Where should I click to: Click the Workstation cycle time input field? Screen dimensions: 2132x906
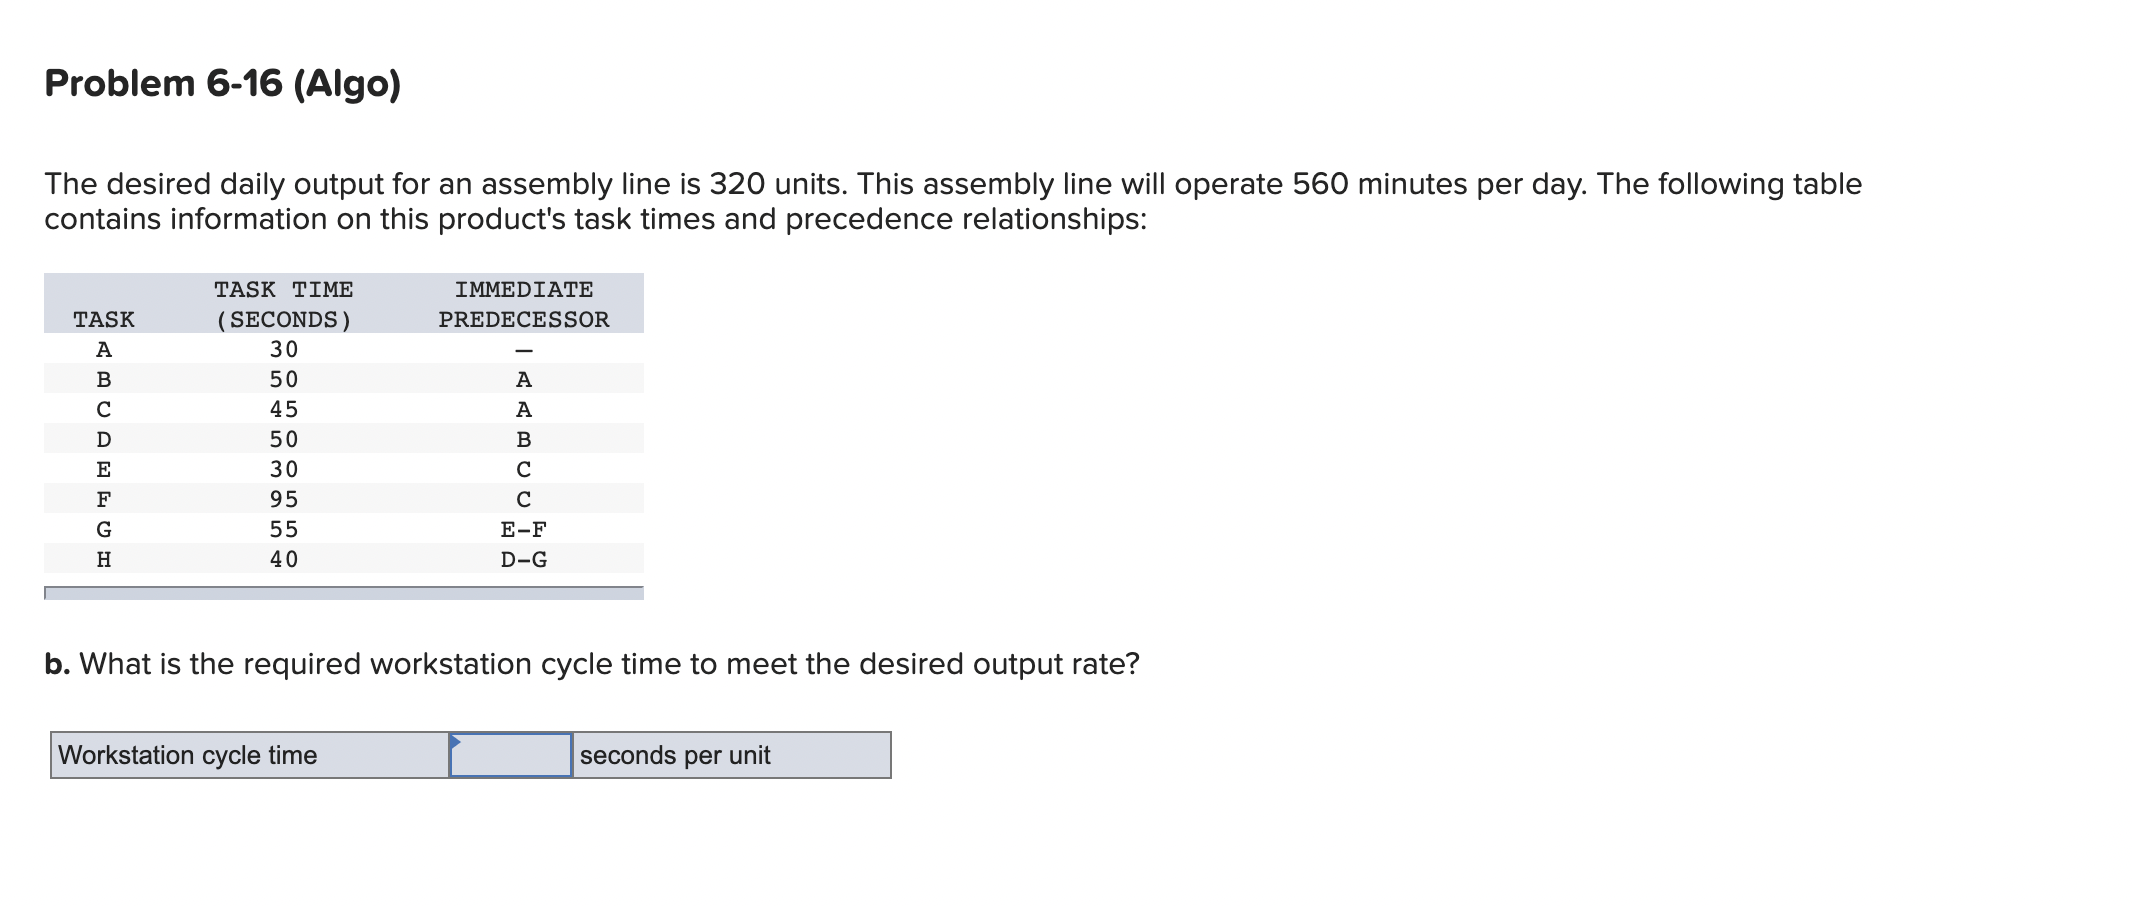[510, 757]
